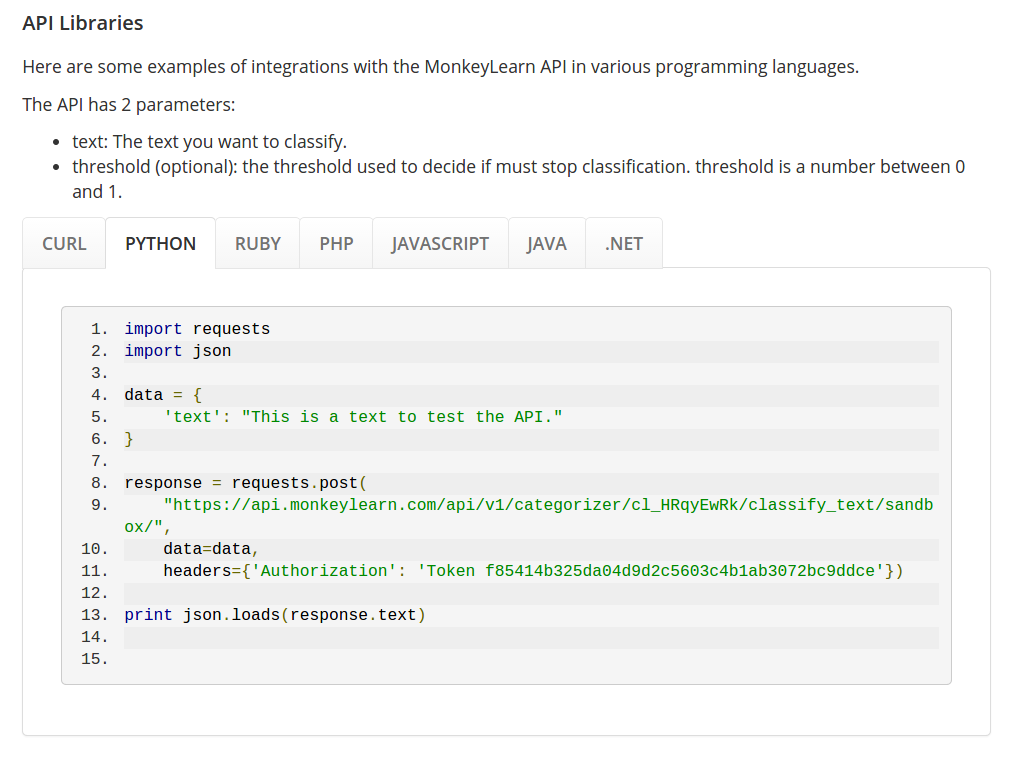Viewport: 1015px width, 760px height.
Task: Click the print json.loads statement
Action: tap(275, 615)
